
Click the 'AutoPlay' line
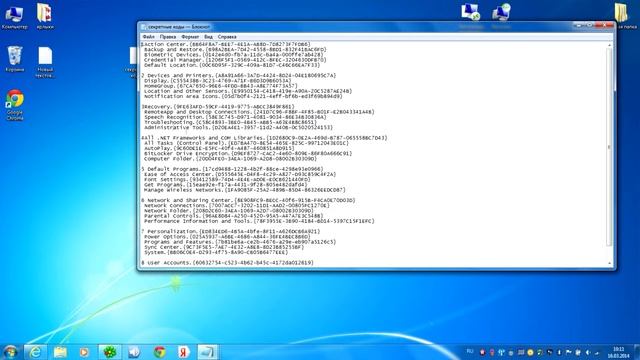(x=219, y=148)
